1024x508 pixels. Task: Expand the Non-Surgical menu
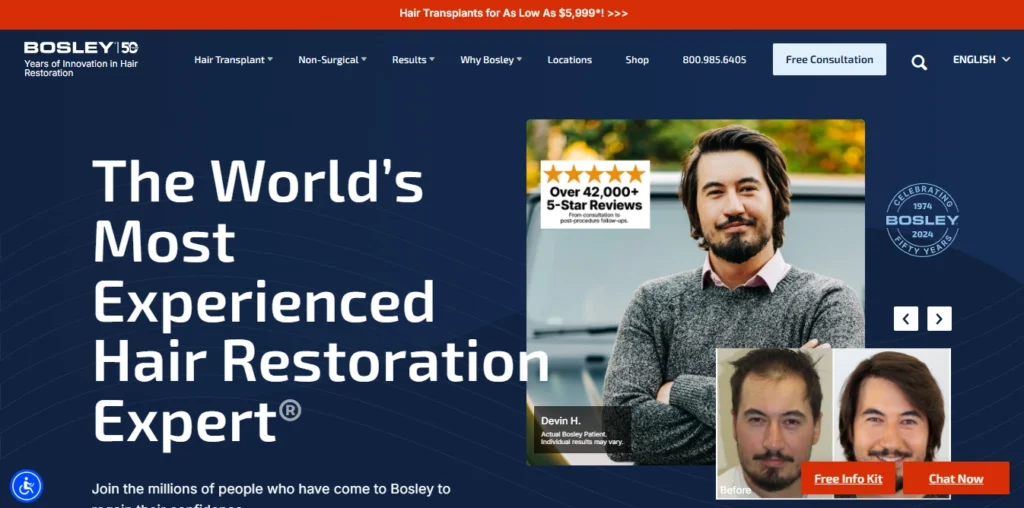(332, 59)
